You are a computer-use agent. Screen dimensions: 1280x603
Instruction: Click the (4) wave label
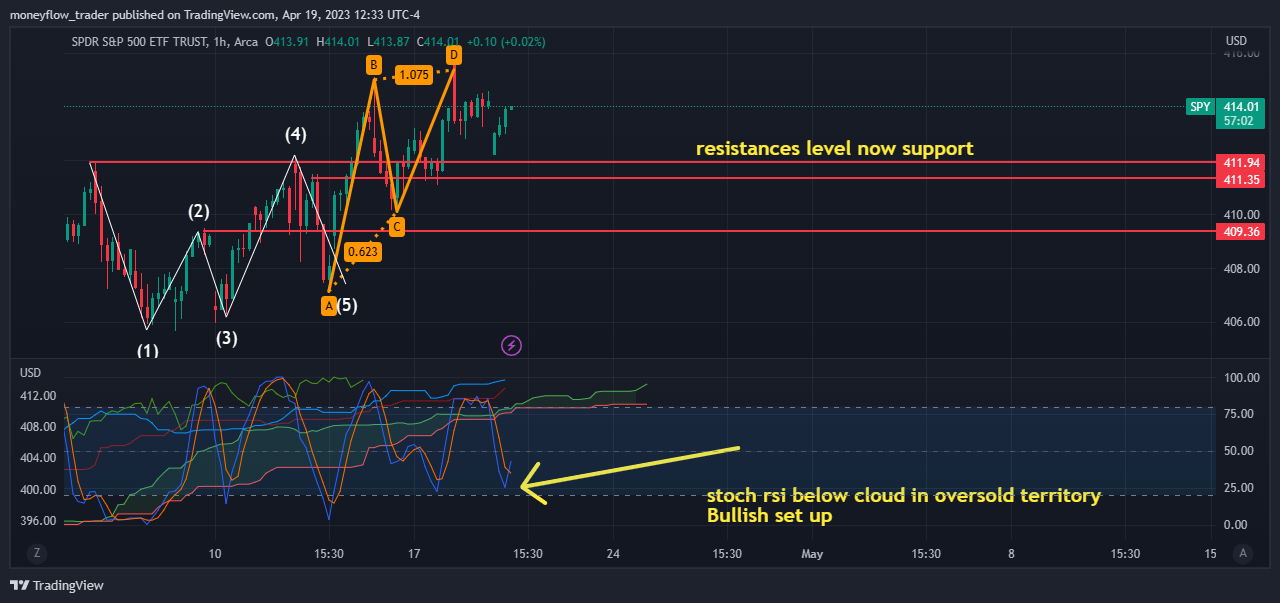[x=295, y=134]
